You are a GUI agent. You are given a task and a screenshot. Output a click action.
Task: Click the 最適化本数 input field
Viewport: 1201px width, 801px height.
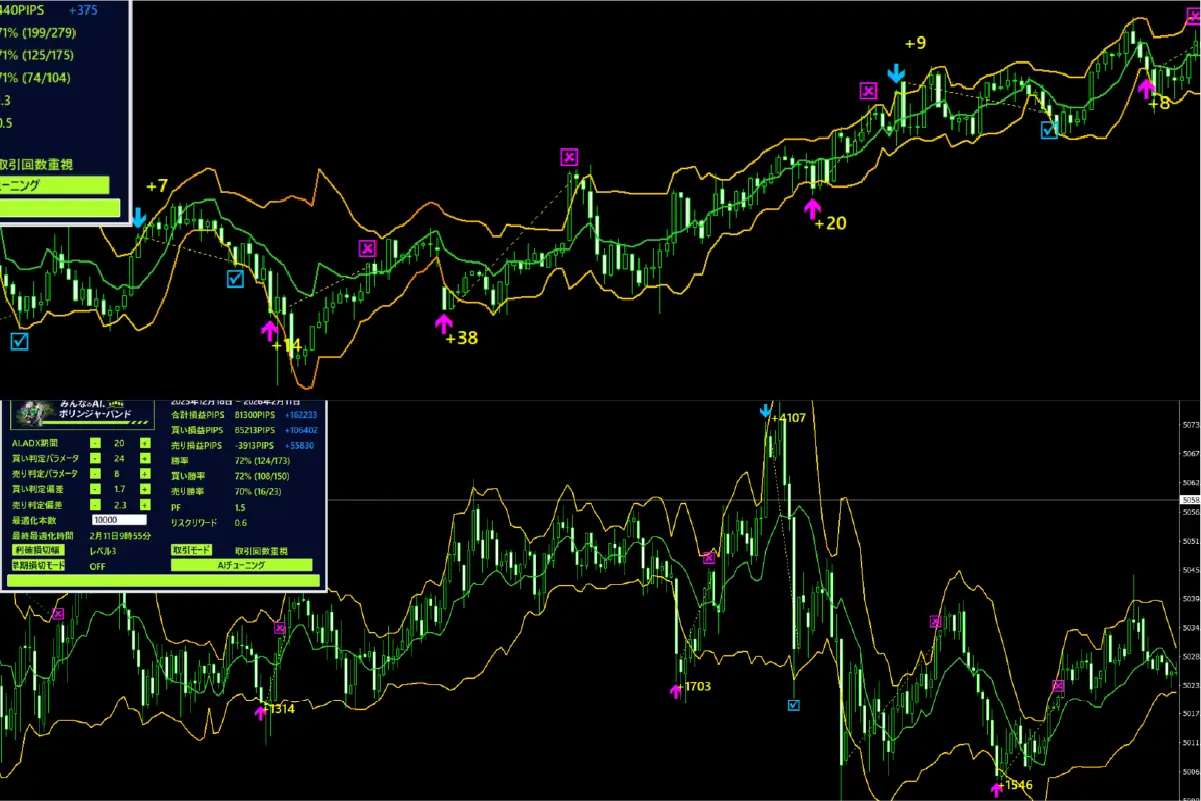(119, 520)
